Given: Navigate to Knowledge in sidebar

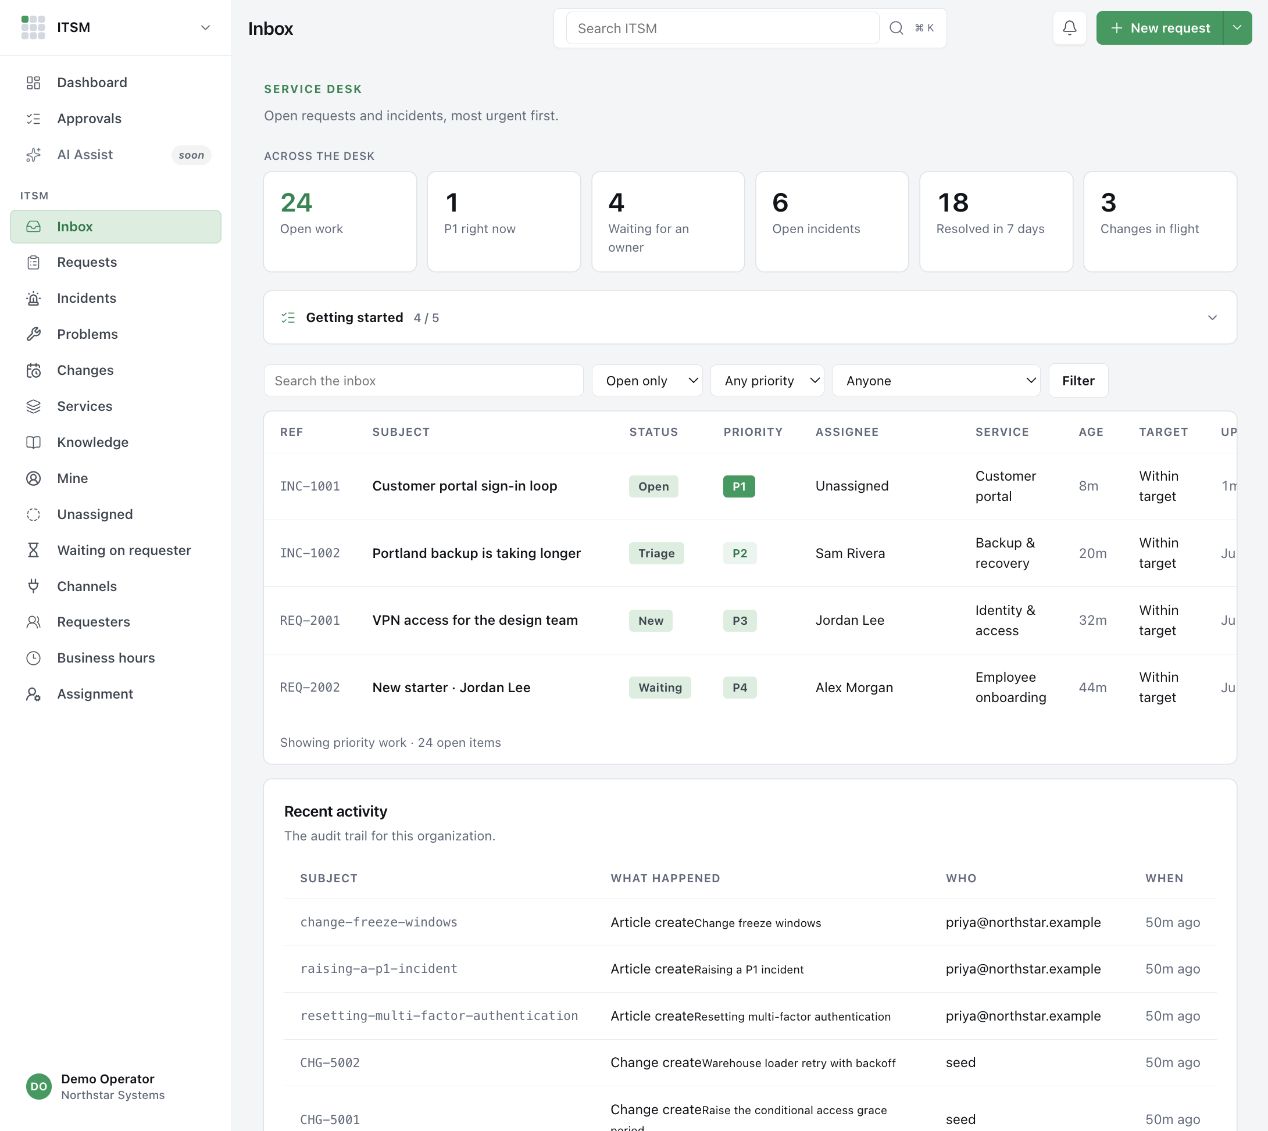Looking at the screenshot, I should point(116,443).
